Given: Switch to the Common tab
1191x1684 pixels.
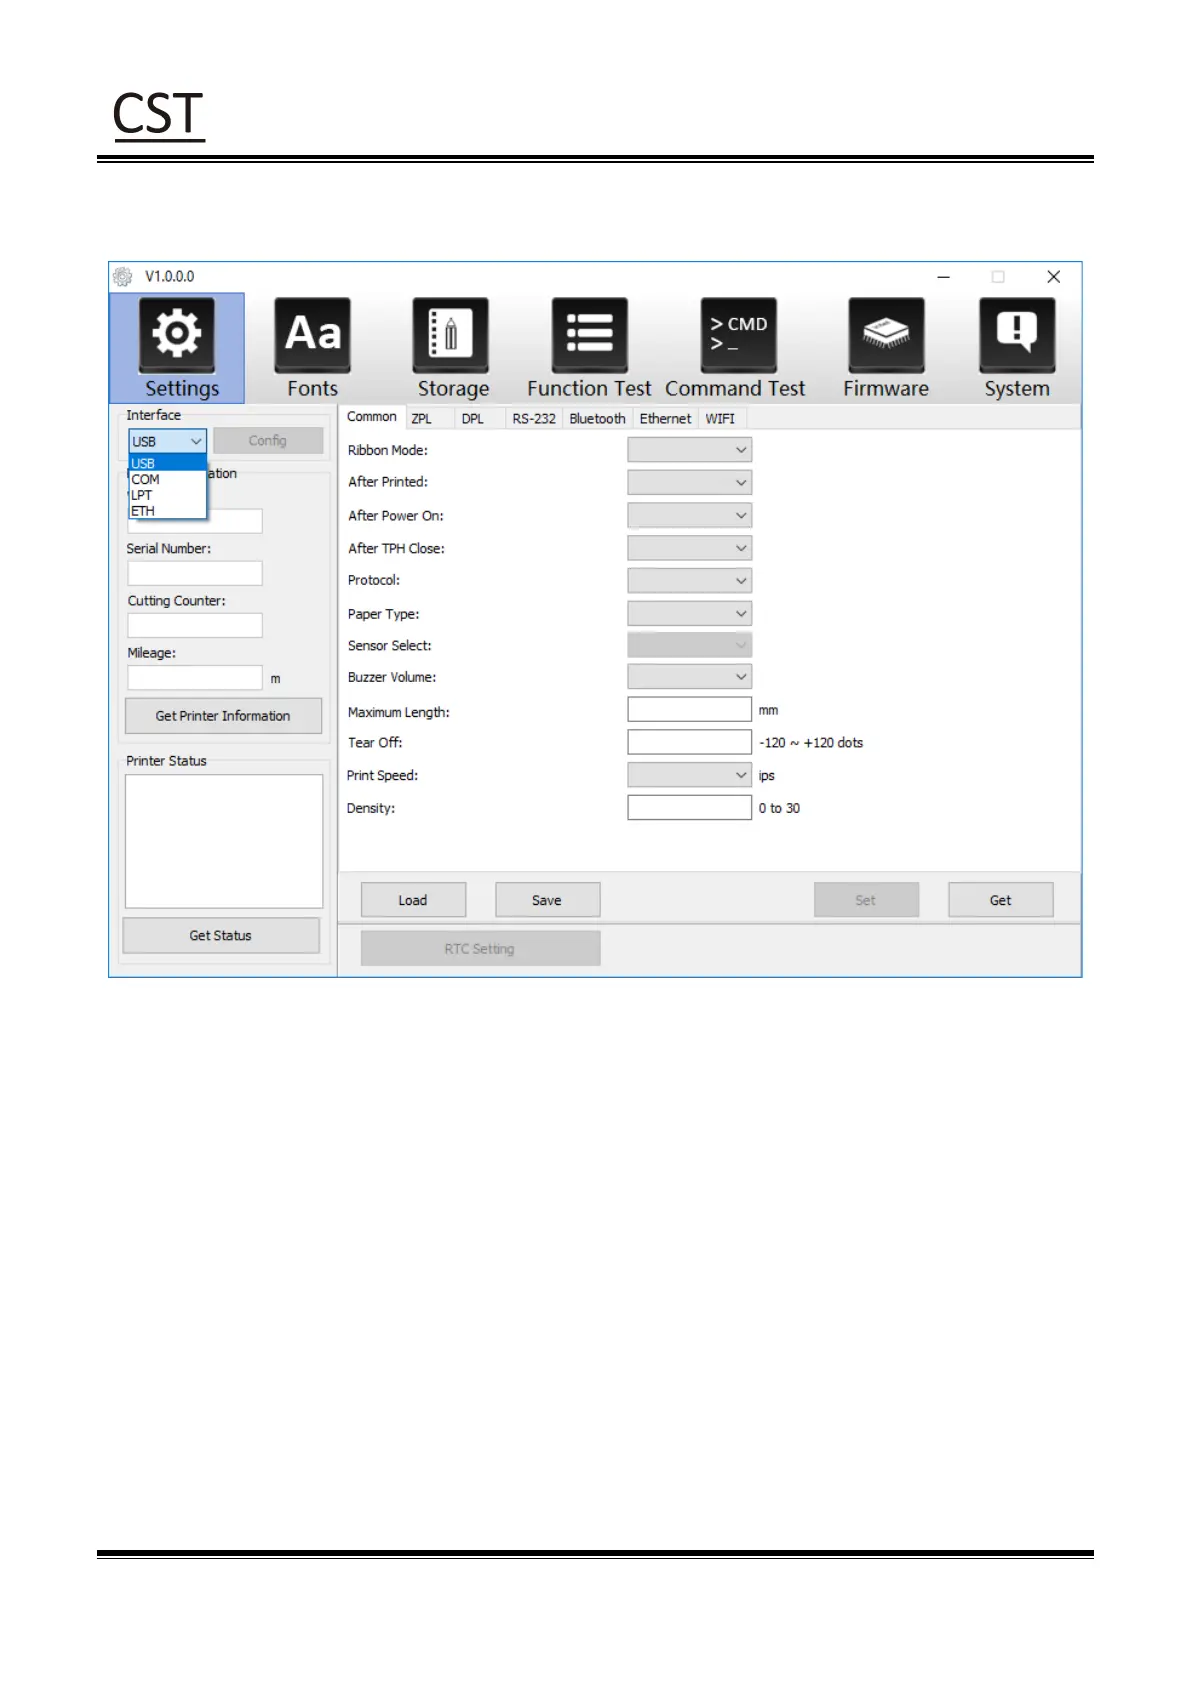Looking at the screenshot, I should point(372,417).
